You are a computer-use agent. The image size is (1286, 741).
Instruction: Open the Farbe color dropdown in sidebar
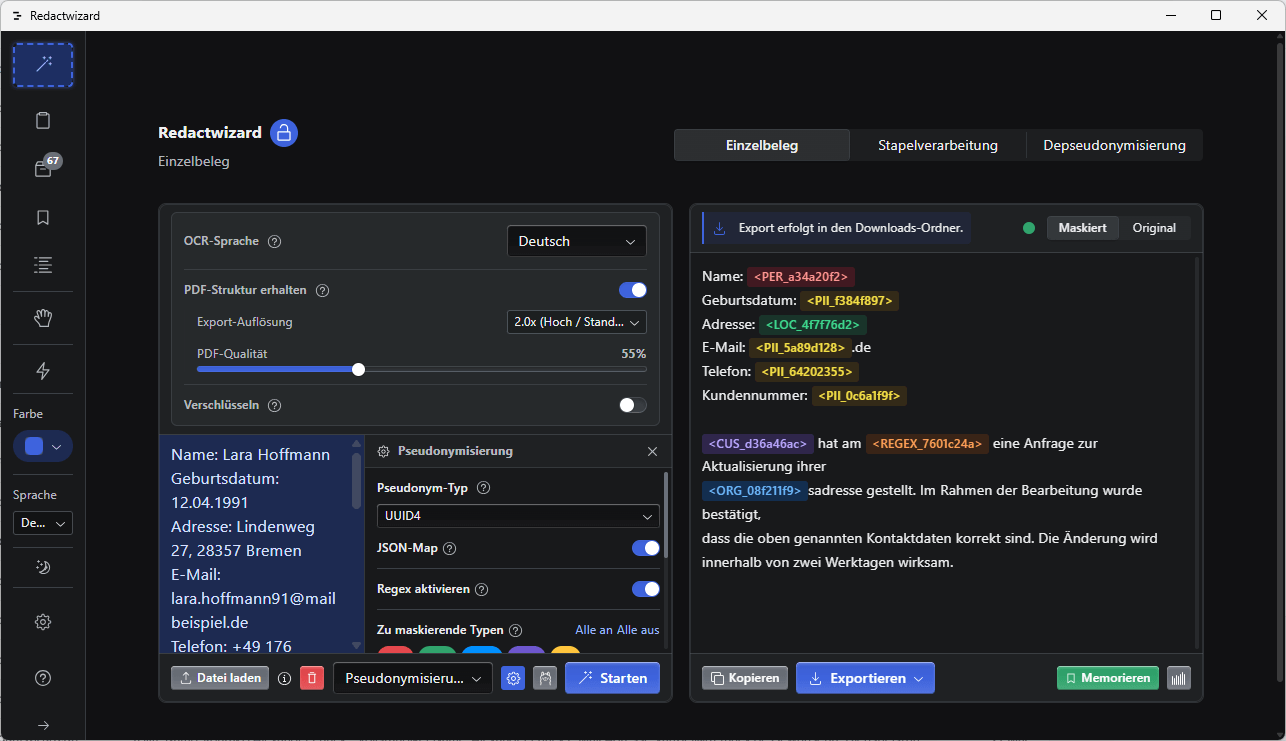click(43, 446)
